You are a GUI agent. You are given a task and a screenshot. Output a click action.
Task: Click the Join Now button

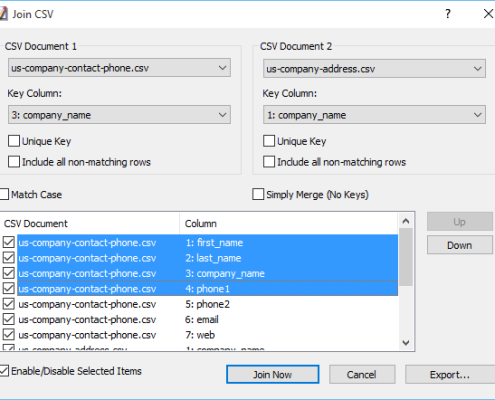pos(273,374)
